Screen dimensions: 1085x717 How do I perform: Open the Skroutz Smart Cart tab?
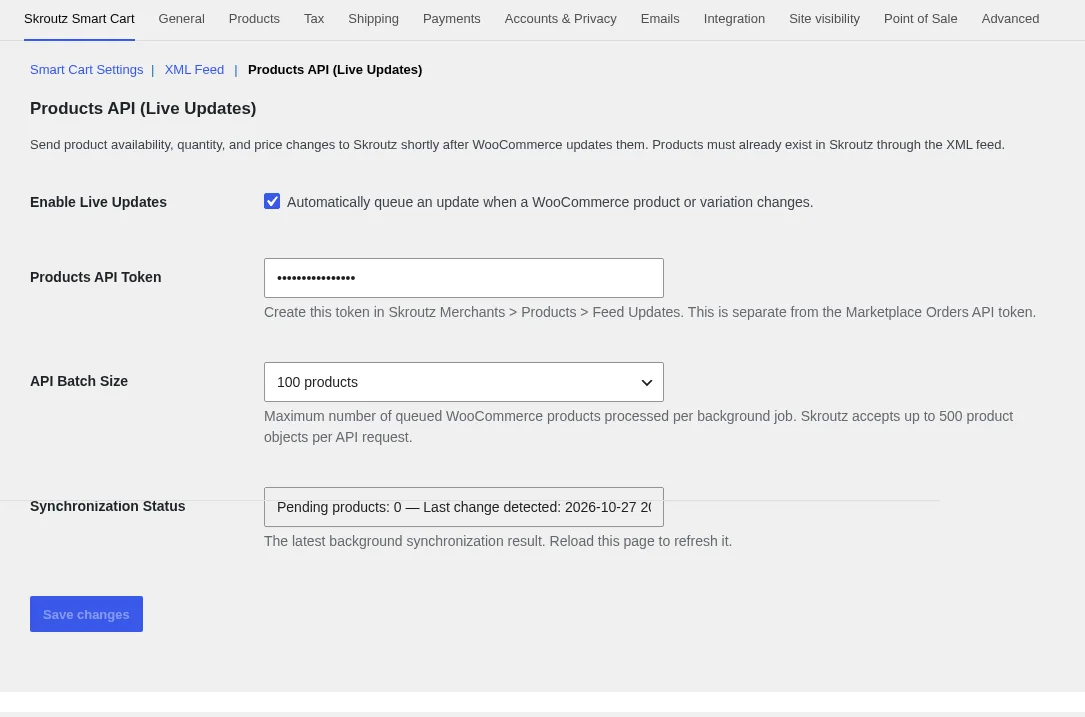click(79, 19)
